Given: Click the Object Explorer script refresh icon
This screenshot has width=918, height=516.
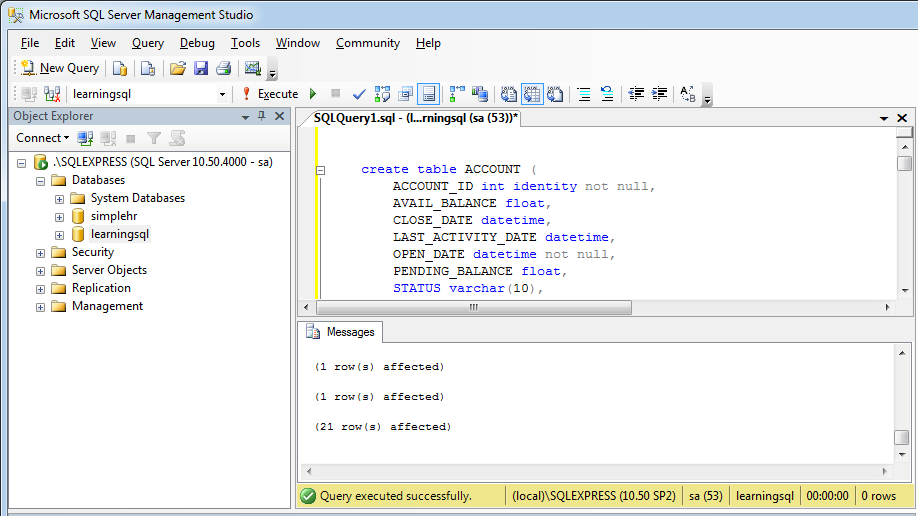Looking at the screenshot, I should pyautogui.click(x=177, y=138).
